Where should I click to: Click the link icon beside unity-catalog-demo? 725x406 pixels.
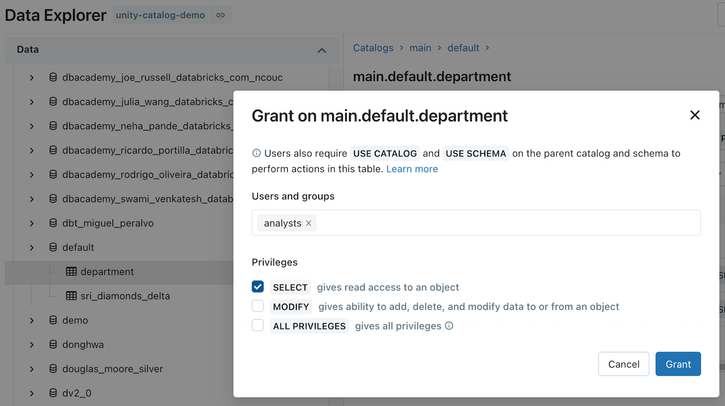pos(221,15)
